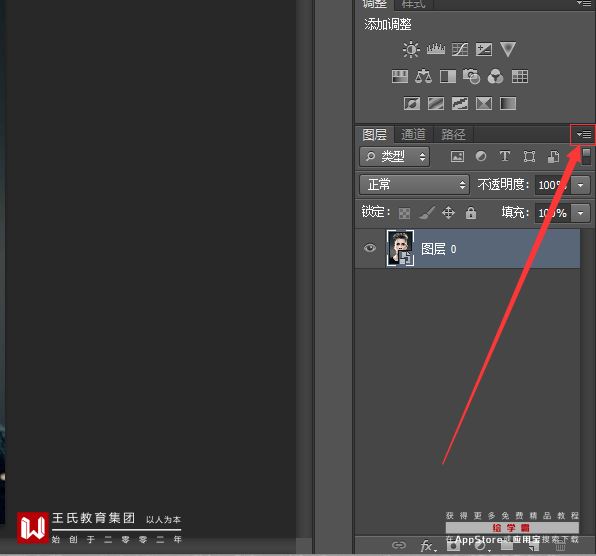Add a Brightness/Contrast adjustment

(x=411, y=49)
